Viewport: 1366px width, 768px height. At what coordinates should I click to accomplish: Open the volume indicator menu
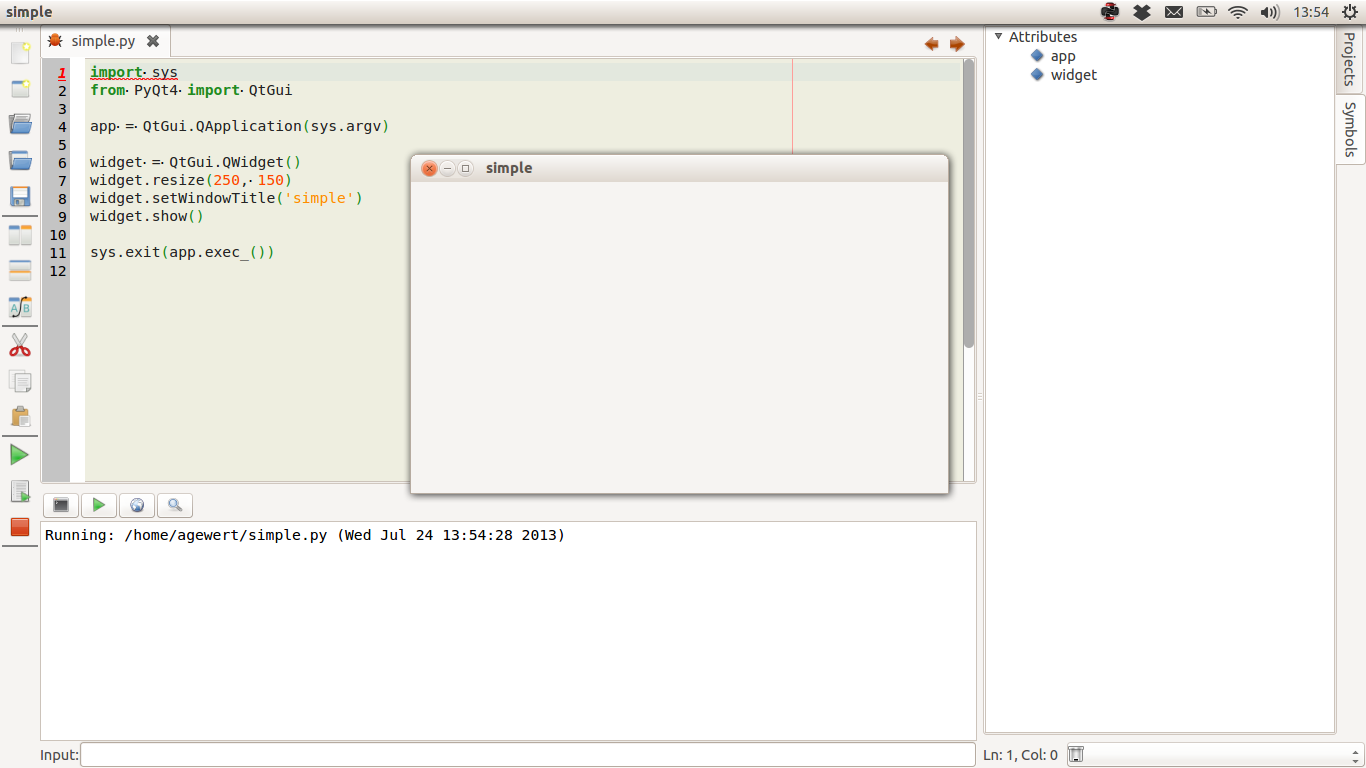point(1270,12)
